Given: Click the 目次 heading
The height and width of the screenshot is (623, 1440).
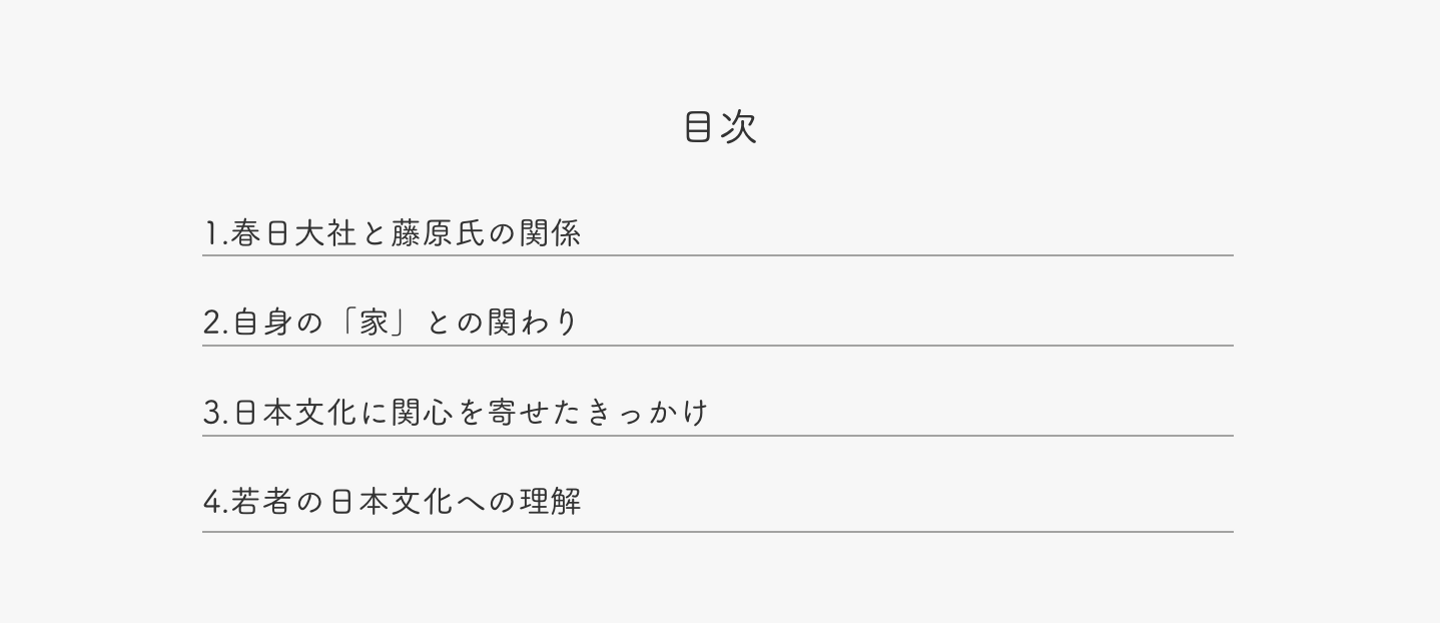Looking at the screenshot, I should [720, 128].
